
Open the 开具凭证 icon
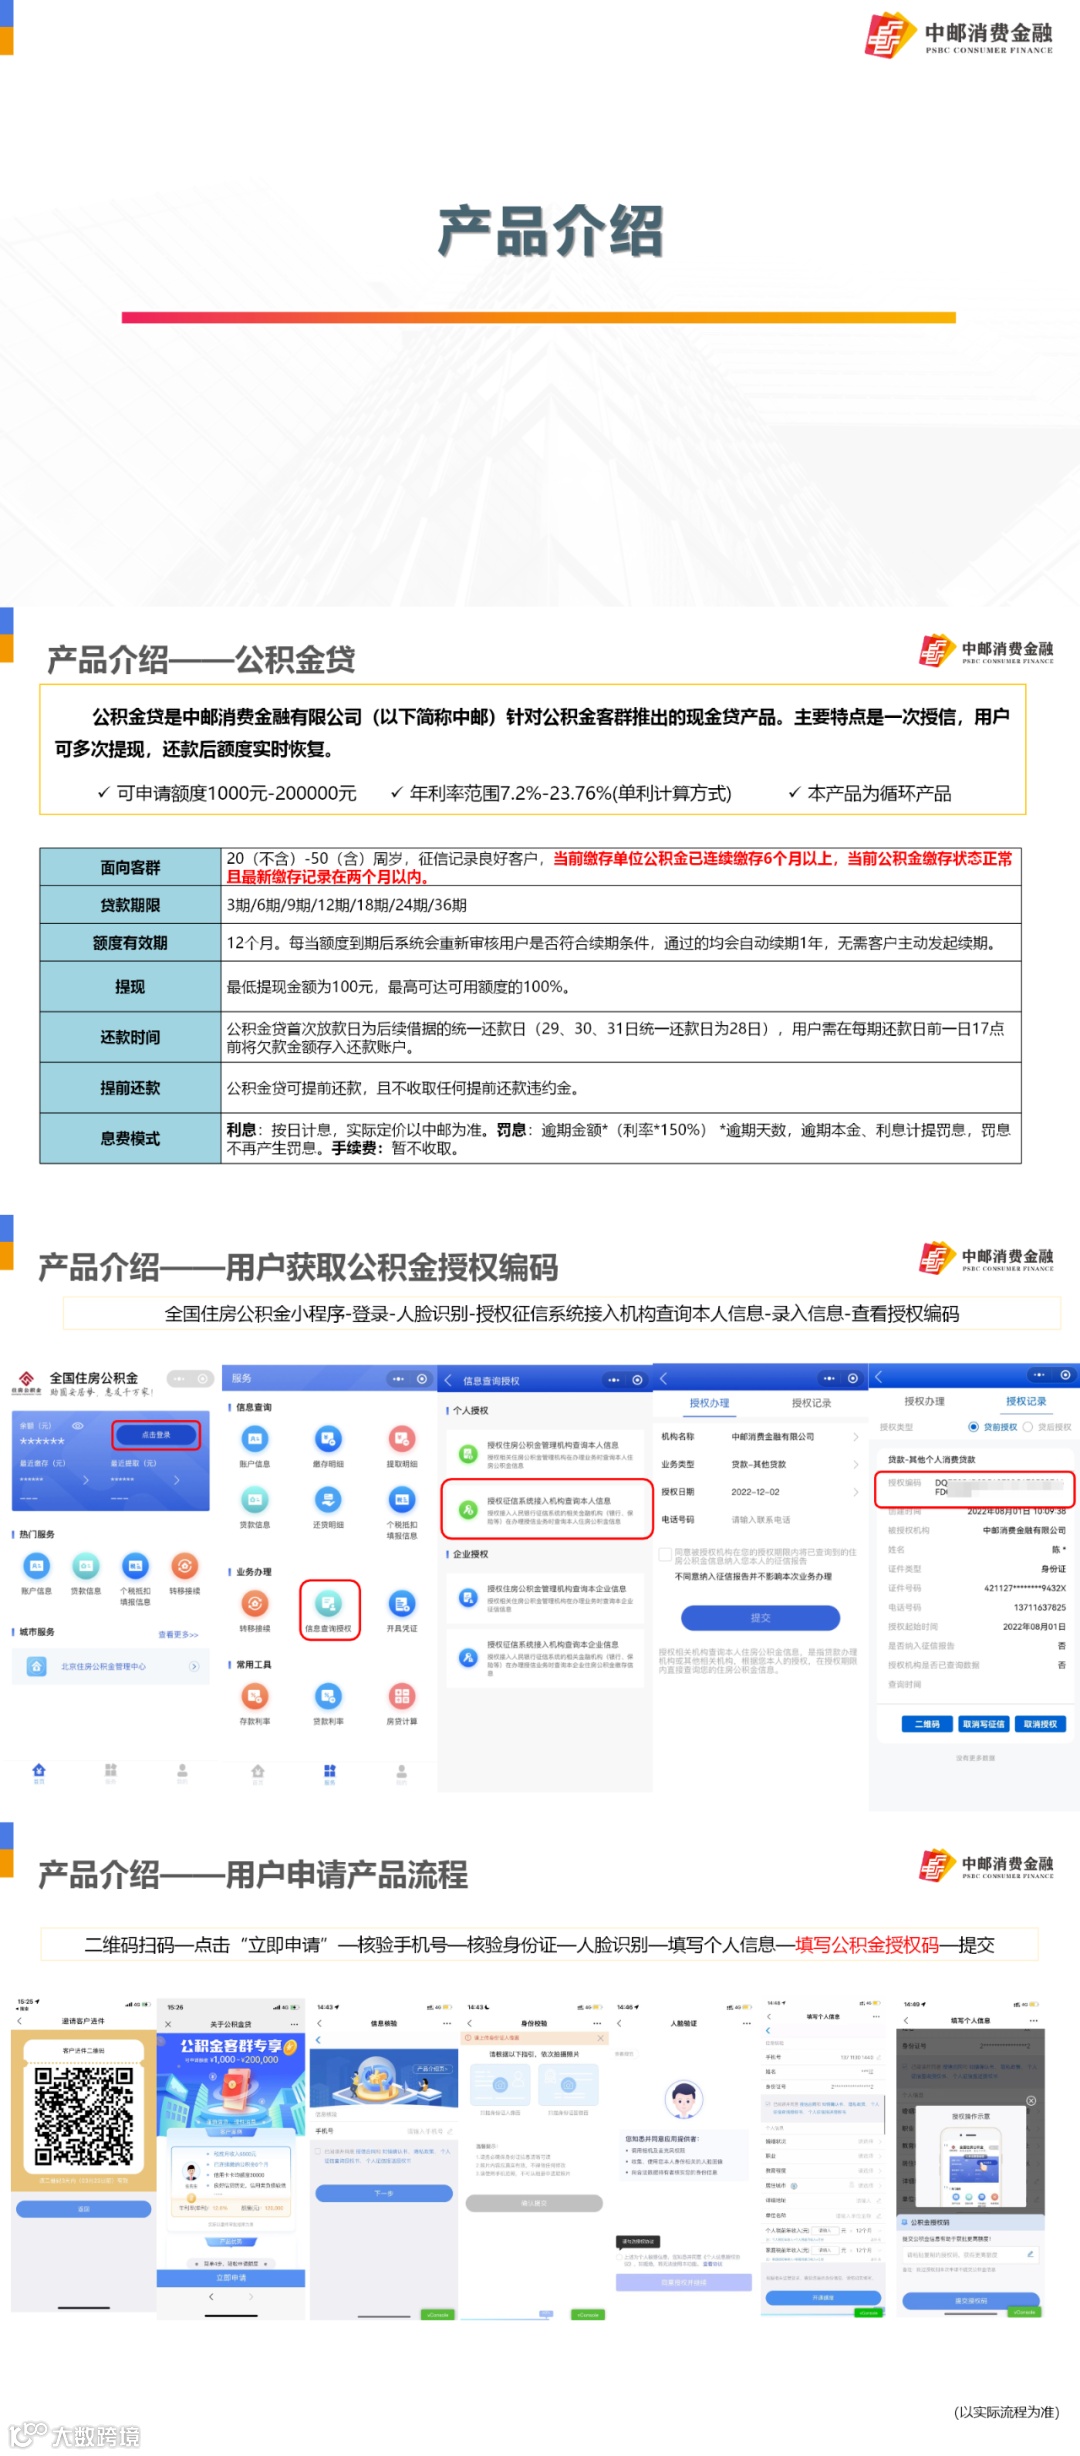(402, 1604)
